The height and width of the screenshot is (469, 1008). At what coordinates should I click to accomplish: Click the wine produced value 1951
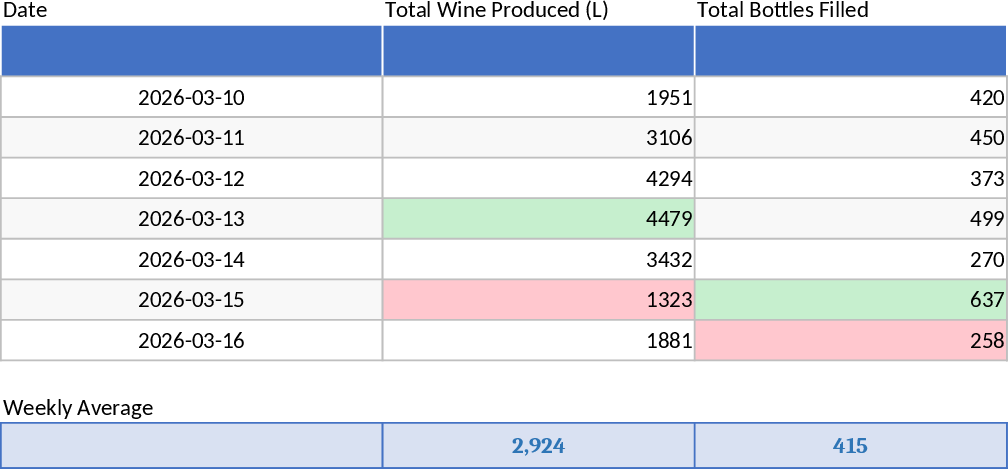[538, 98]
